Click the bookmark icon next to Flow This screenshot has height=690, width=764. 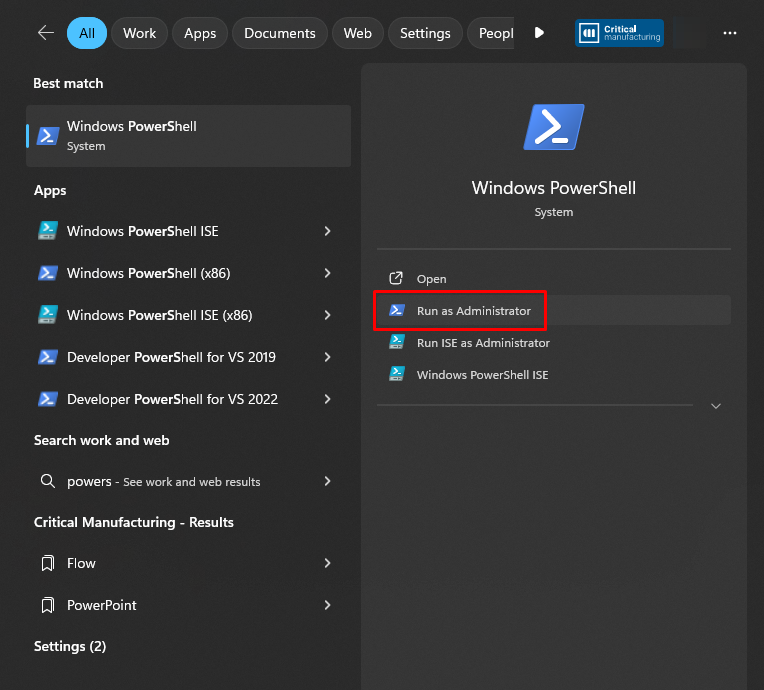(x=47, y=563)
